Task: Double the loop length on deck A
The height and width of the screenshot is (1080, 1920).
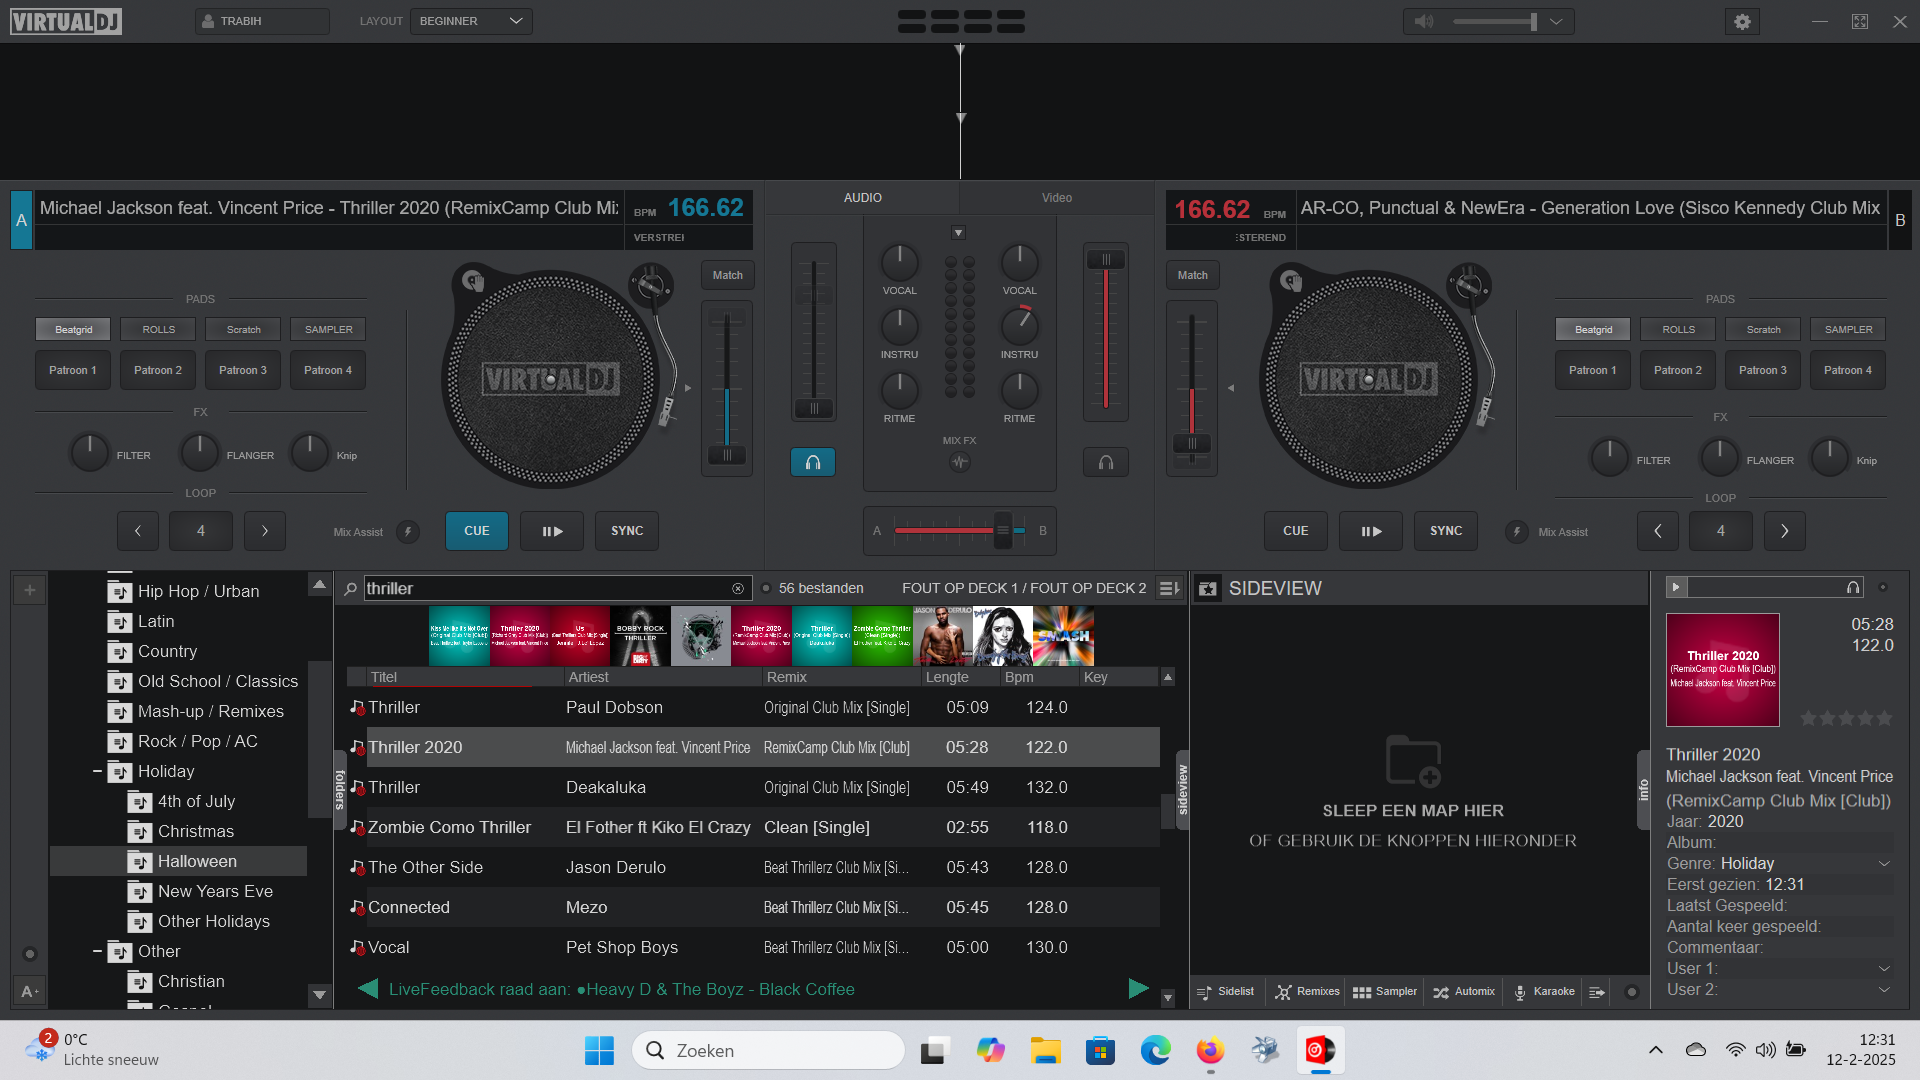Action: tap(265, 531)
